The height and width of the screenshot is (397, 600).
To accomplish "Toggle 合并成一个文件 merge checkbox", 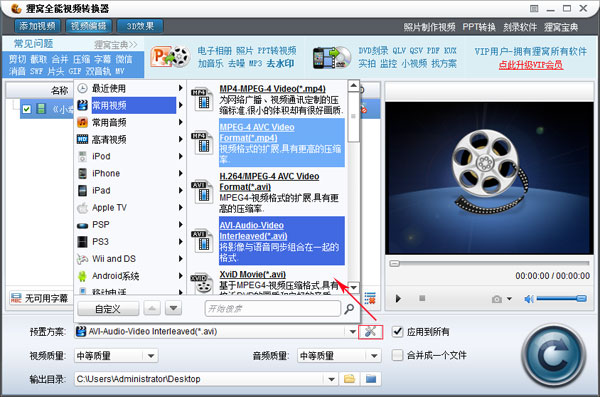I will point(398,355).
